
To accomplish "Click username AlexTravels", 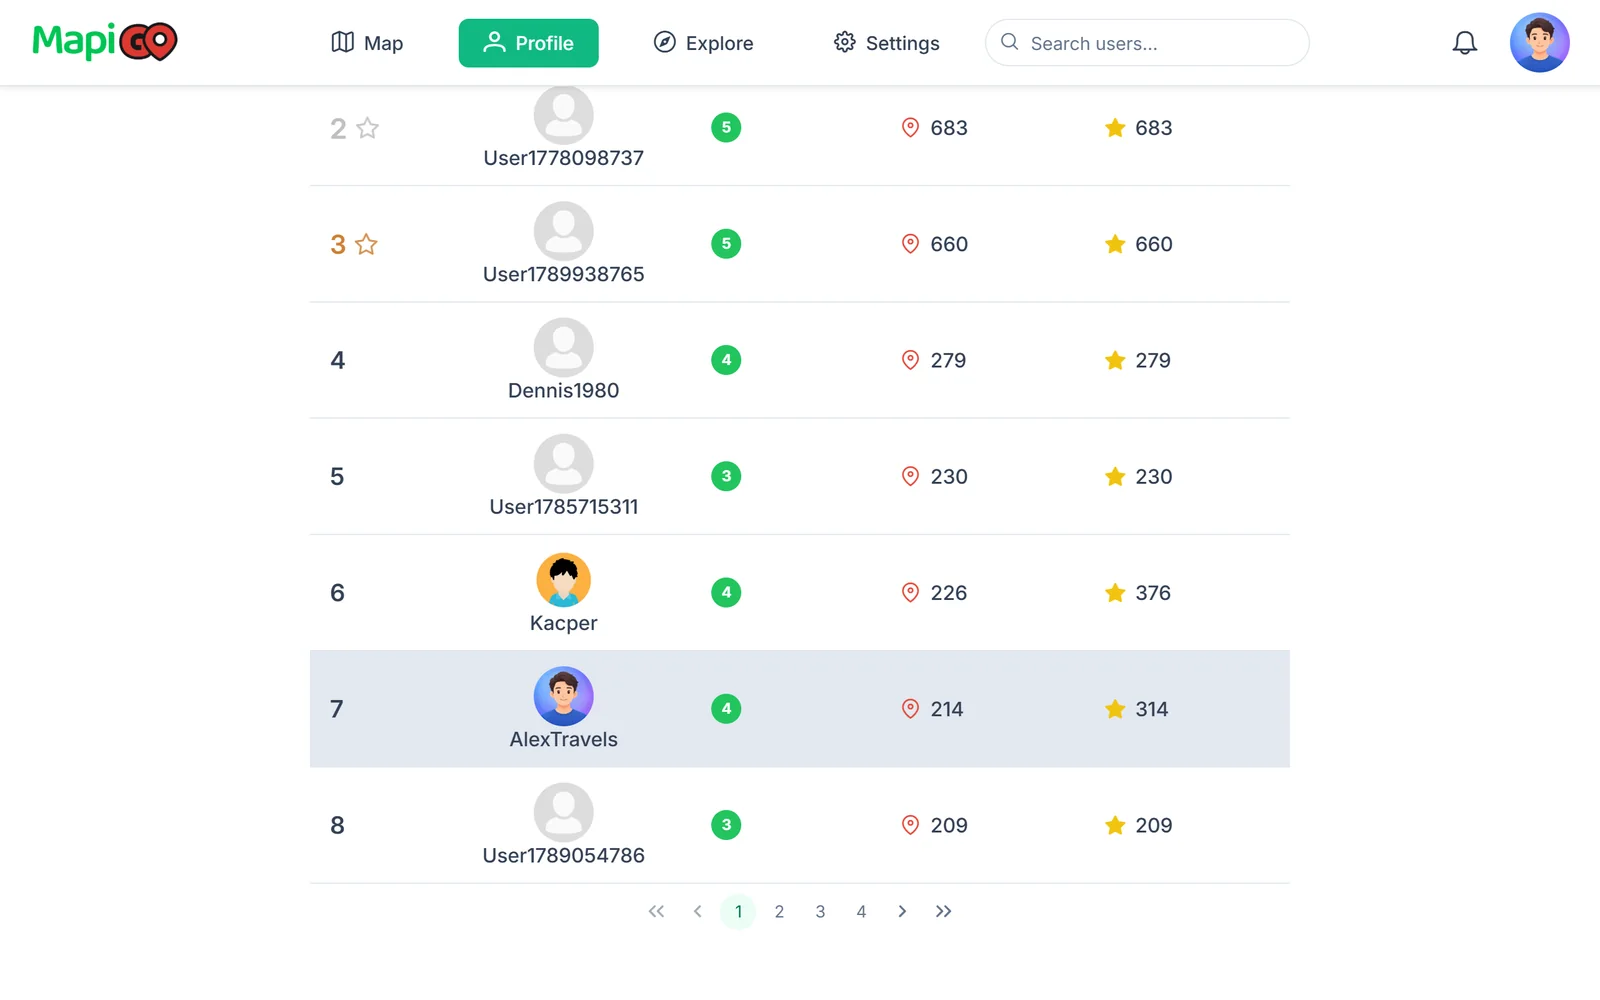I will (x=564, y=739).
